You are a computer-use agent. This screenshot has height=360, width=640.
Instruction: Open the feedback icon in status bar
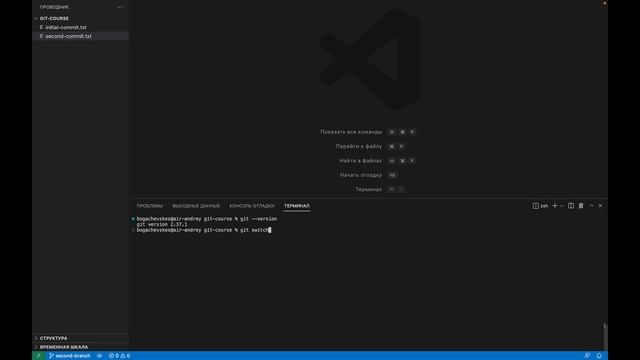click(x=587, y=356)
